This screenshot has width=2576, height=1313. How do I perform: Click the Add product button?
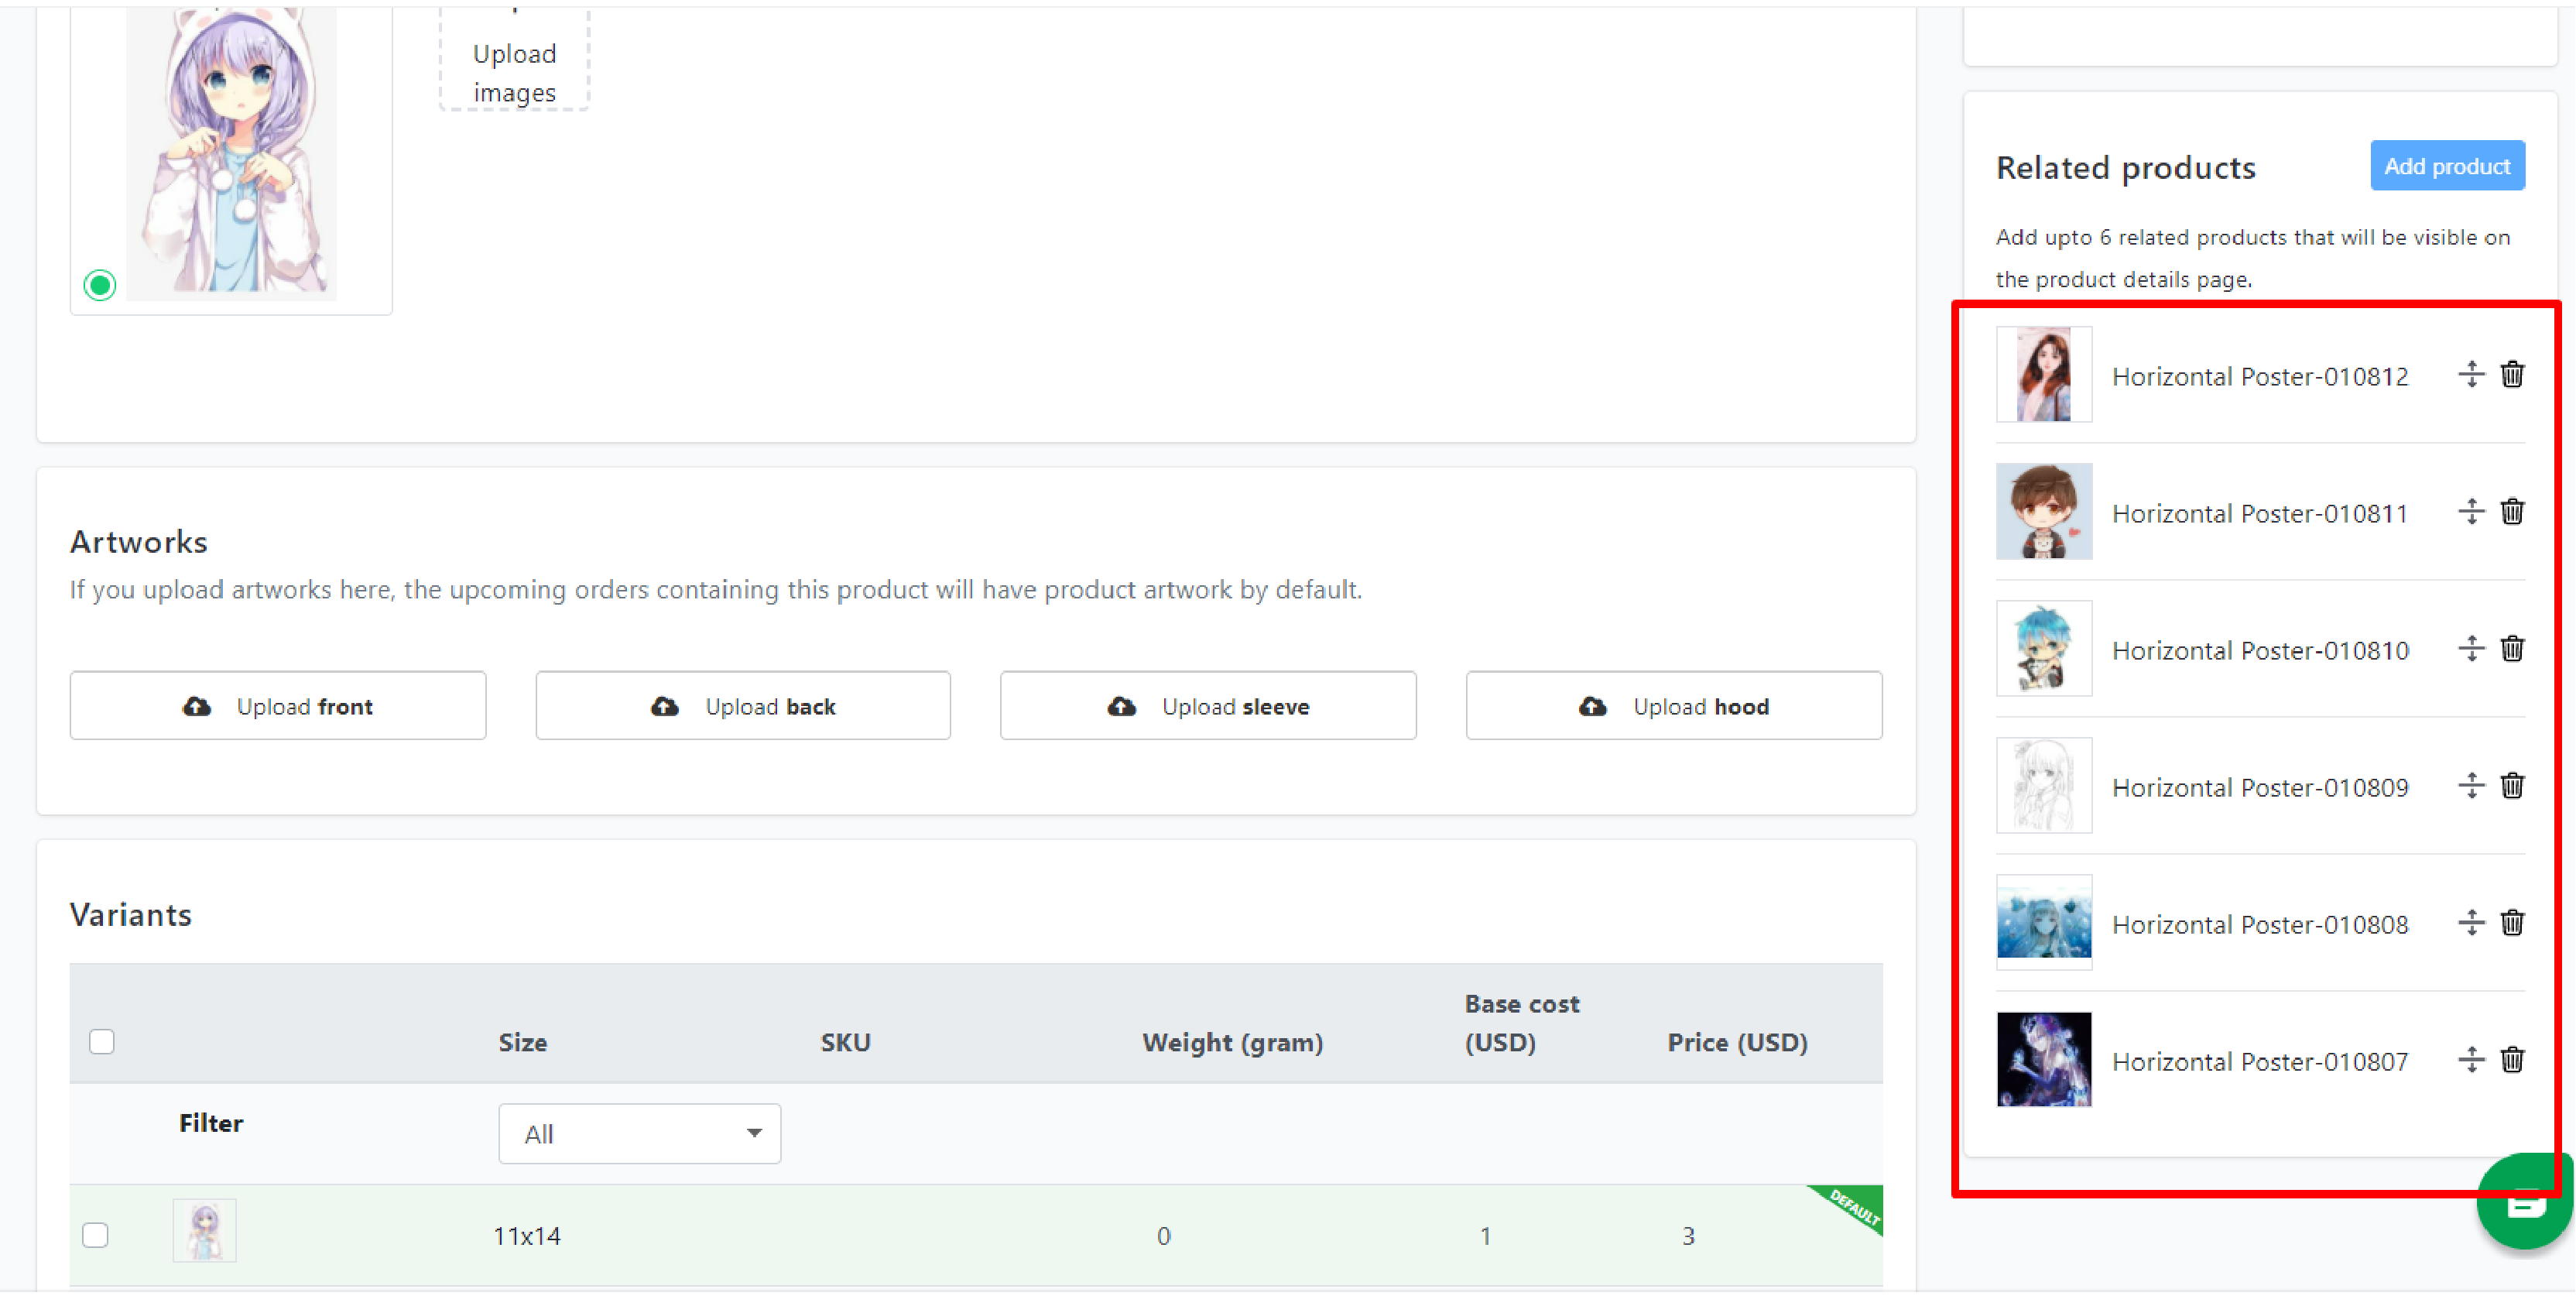point(2447,166)
